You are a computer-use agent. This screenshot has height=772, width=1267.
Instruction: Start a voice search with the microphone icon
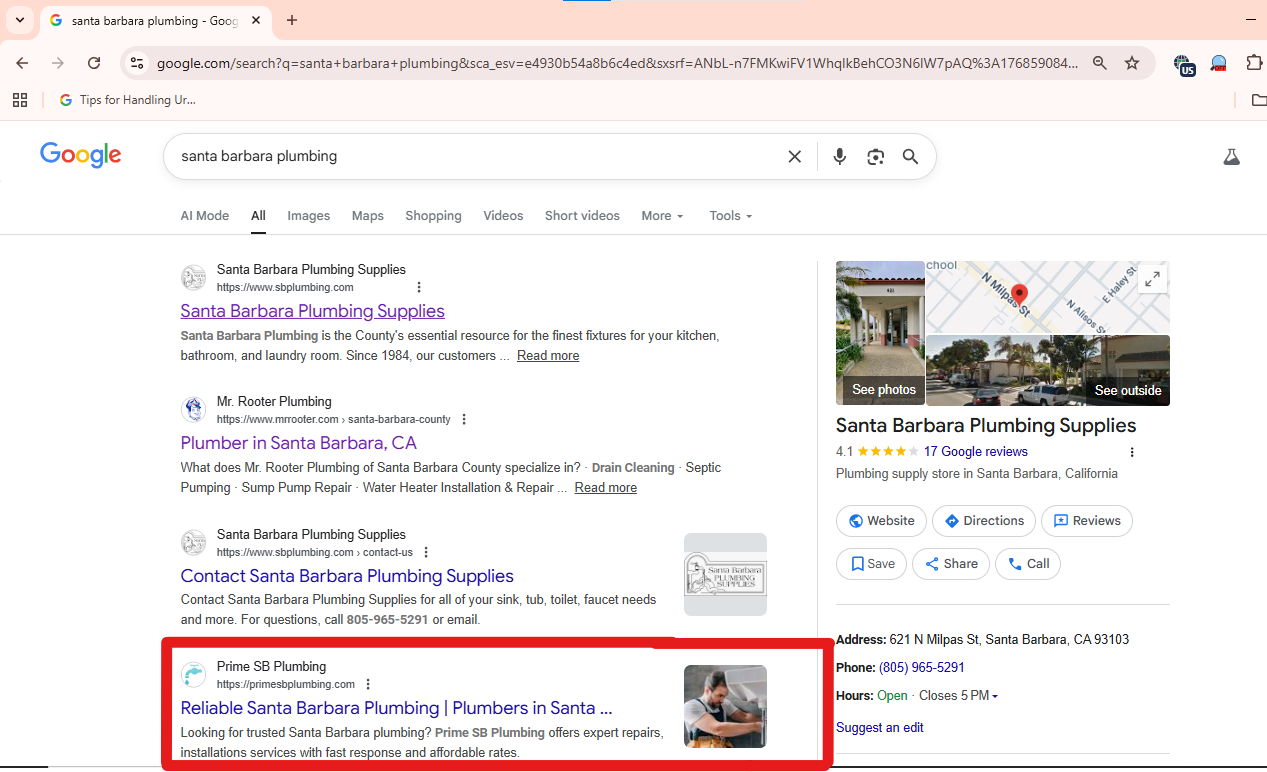coord(839,156)
